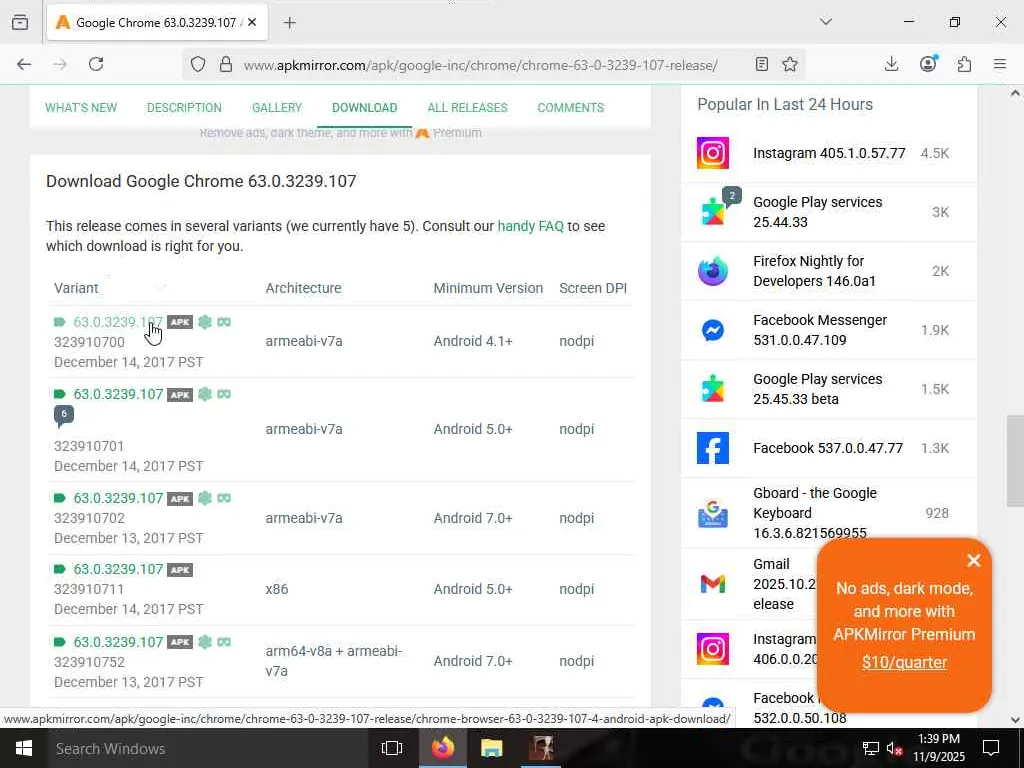Close the APKMirror Premium orange popup
Viewport: 1024px width, 768px height.
(974, 560)
